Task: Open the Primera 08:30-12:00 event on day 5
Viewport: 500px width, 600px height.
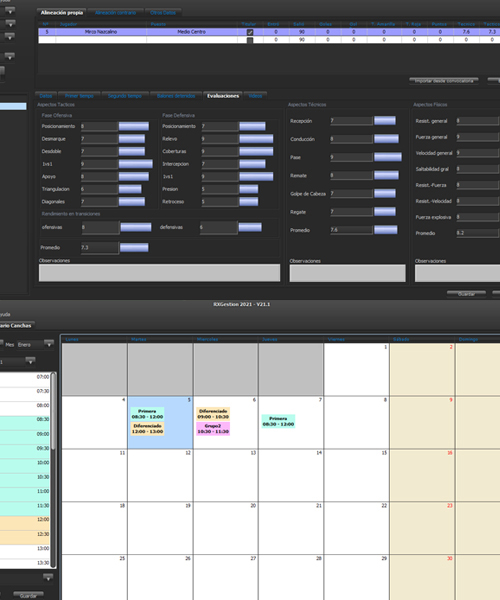Action: (x=147, y=414)
